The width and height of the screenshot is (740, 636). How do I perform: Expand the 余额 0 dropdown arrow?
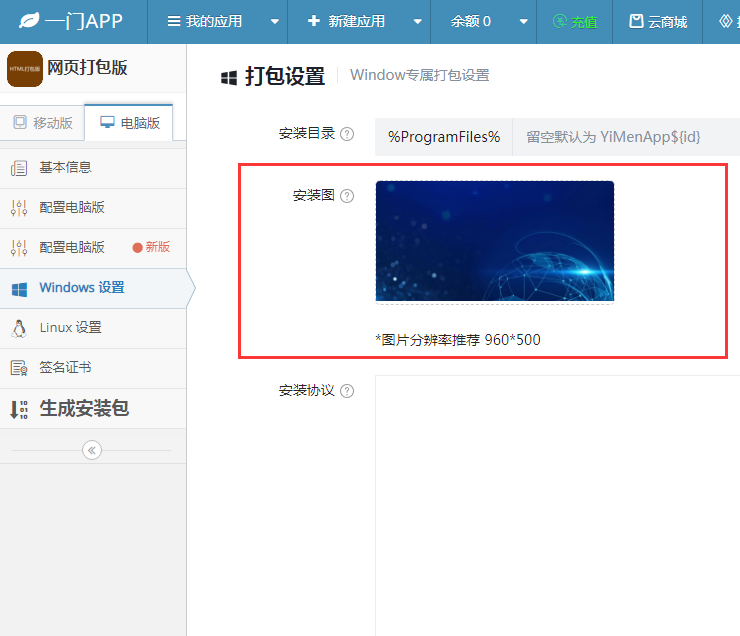point(523,22)
